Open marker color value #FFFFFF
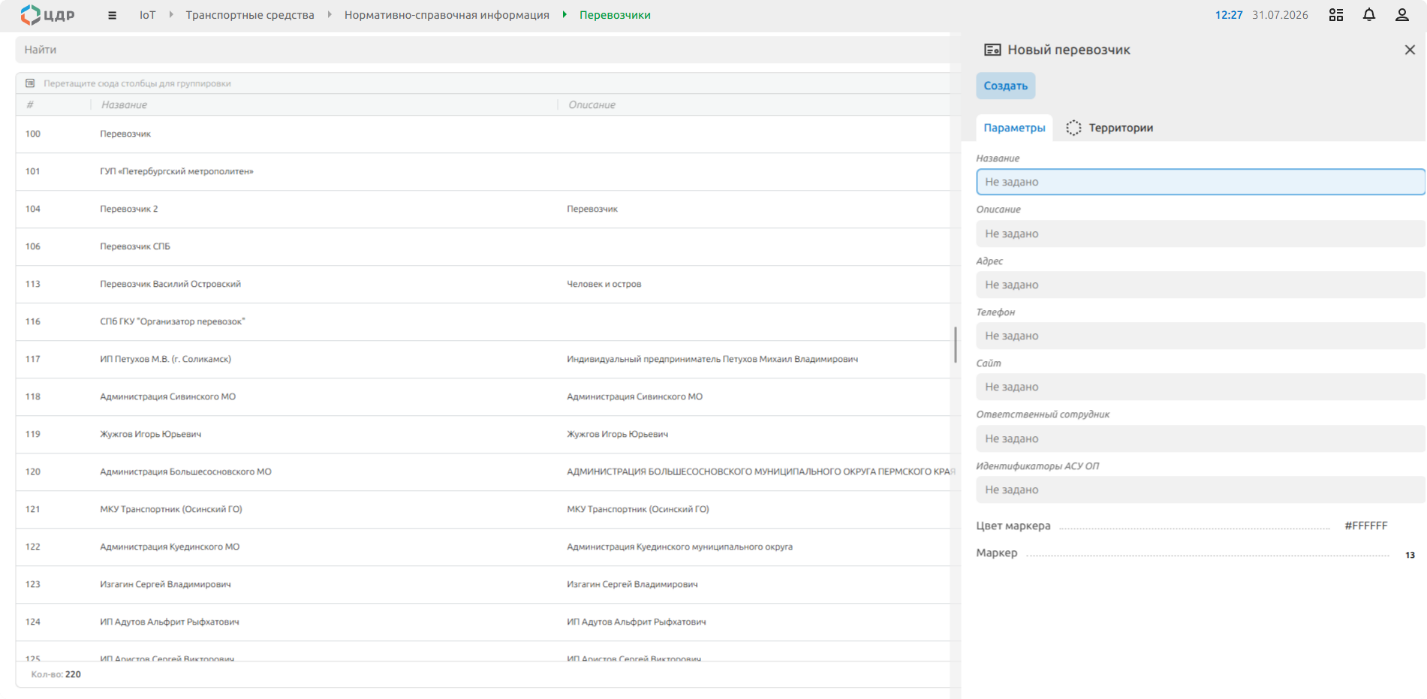This screenshot has width=1427, height=699. tap(1366, 526)
